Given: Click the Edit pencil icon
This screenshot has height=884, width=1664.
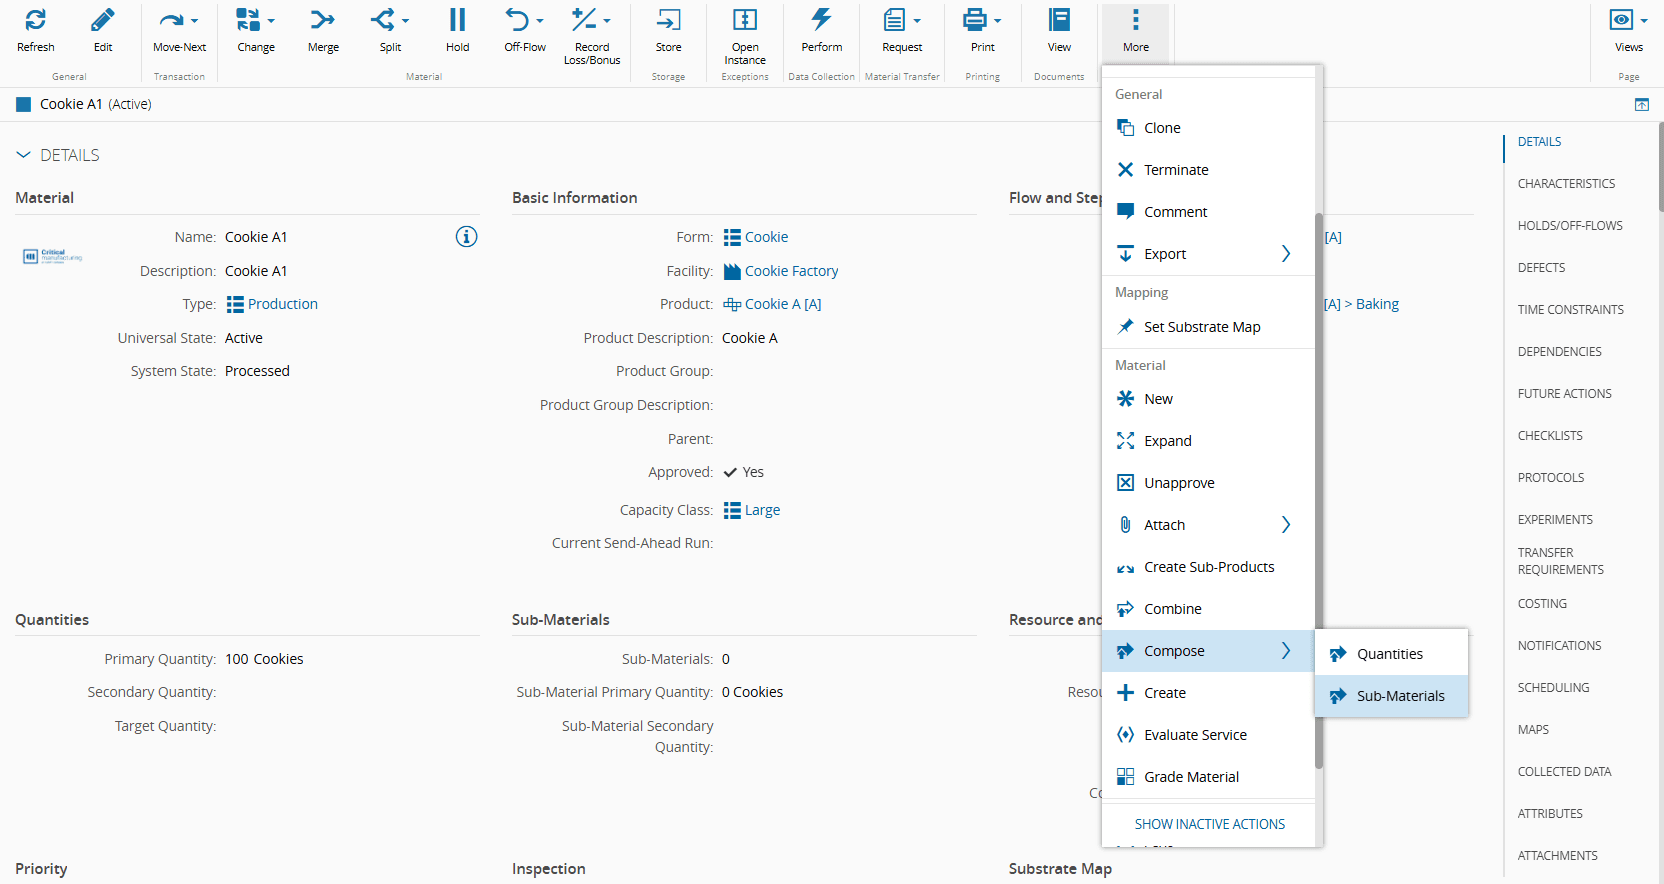Looking at the screenshot, I should point(103,21).
